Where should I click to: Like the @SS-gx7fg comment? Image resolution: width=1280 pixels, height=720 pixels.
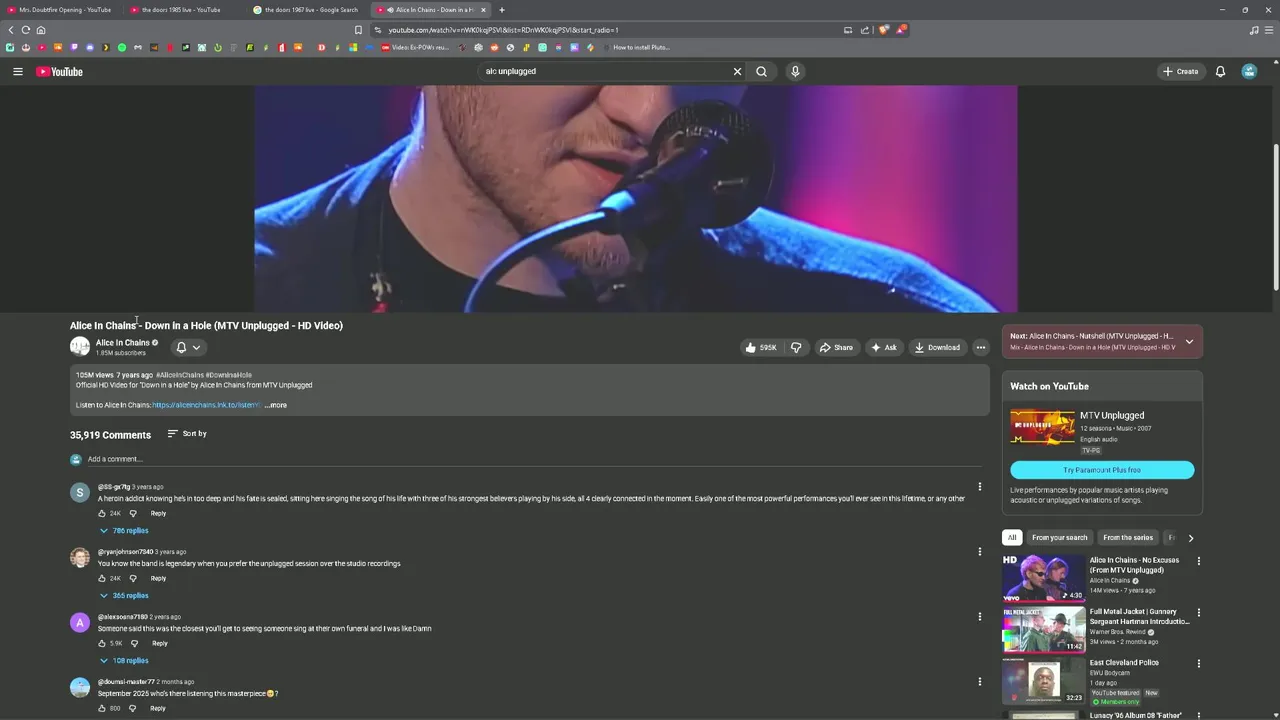[x=102, y=513]
